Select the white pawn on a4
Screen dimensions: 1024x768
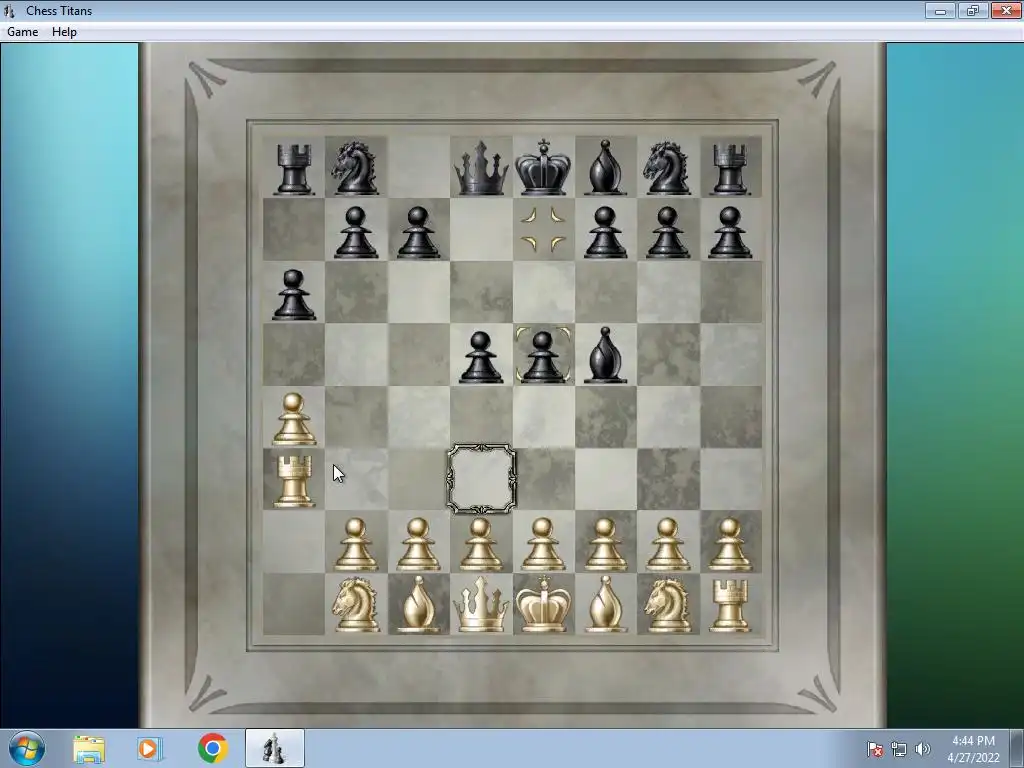[x=293, y=419]
